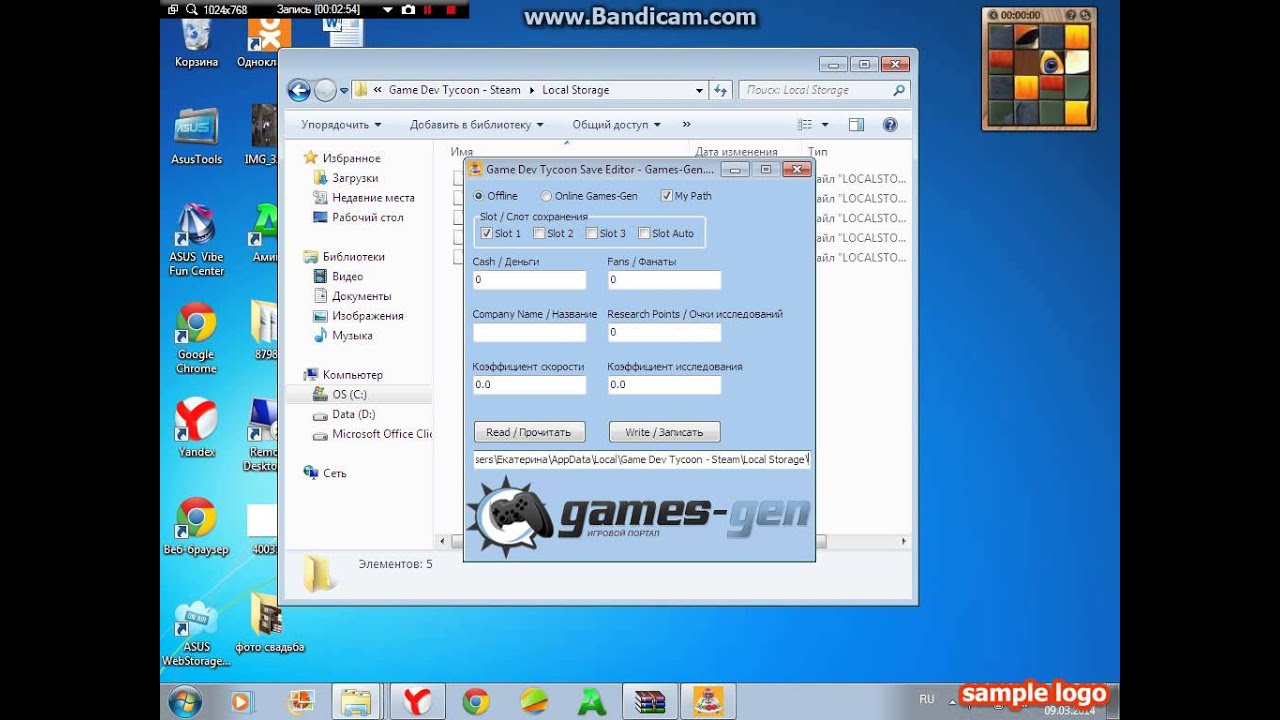Sort by Дата изменения column header
Viewport: 1280px width, 720px height.
(x=737, y=152)
